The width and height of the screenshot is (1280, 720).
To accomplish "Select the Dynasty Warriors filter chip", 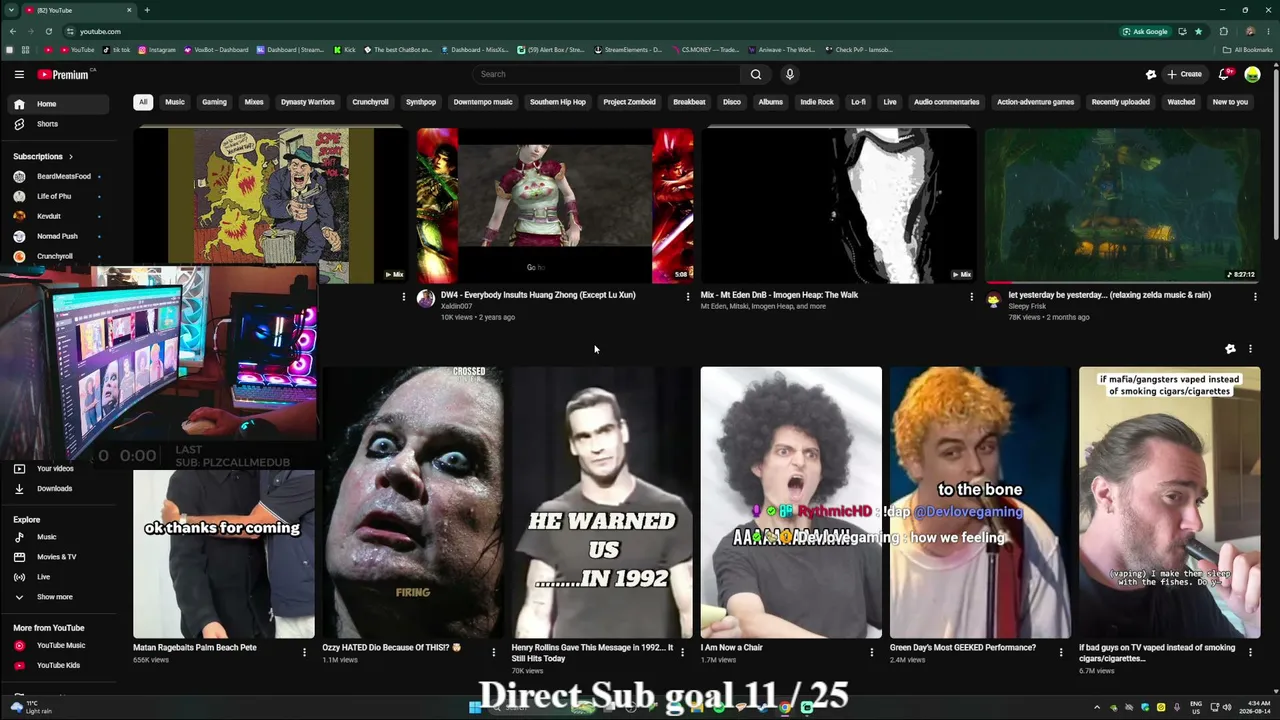I will pos(308,102).
